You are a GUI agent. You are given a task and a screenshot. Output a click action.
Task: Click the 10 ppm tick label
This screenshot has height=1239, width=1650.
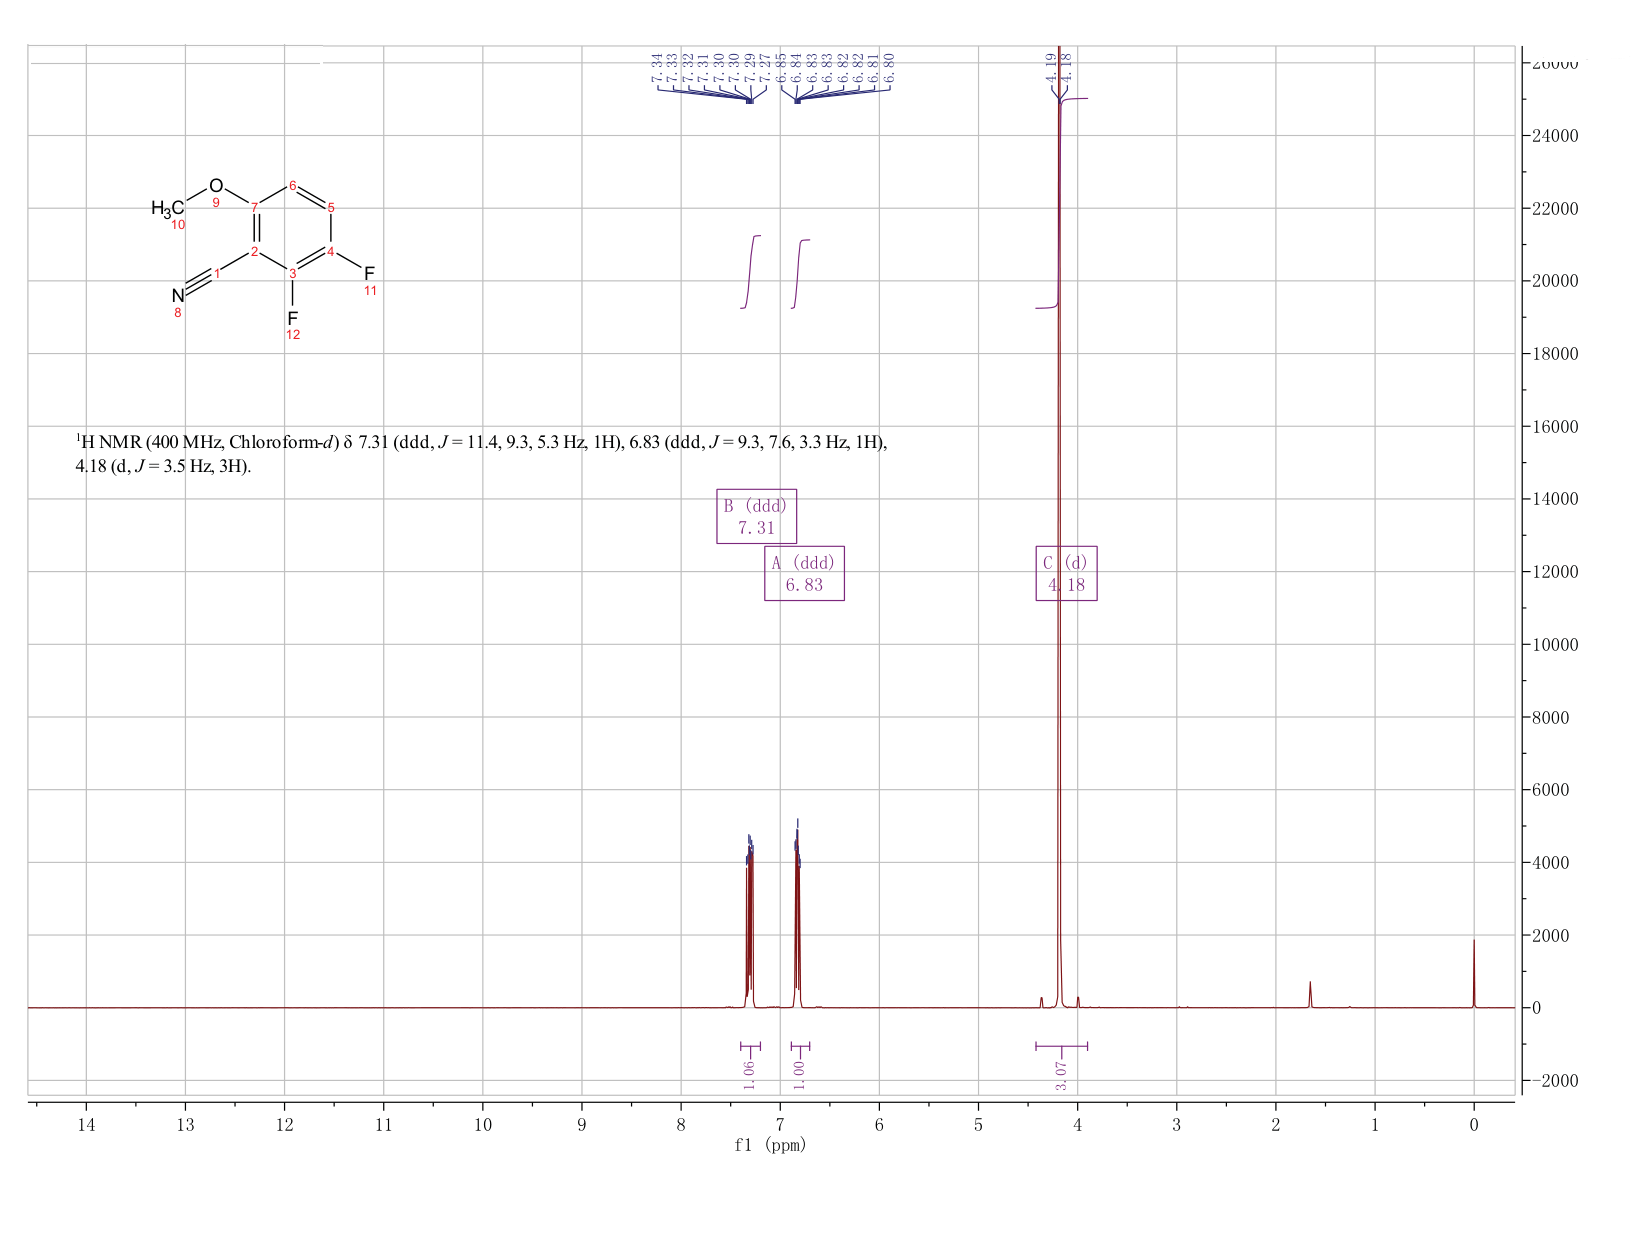click(x=483, y=1125)
